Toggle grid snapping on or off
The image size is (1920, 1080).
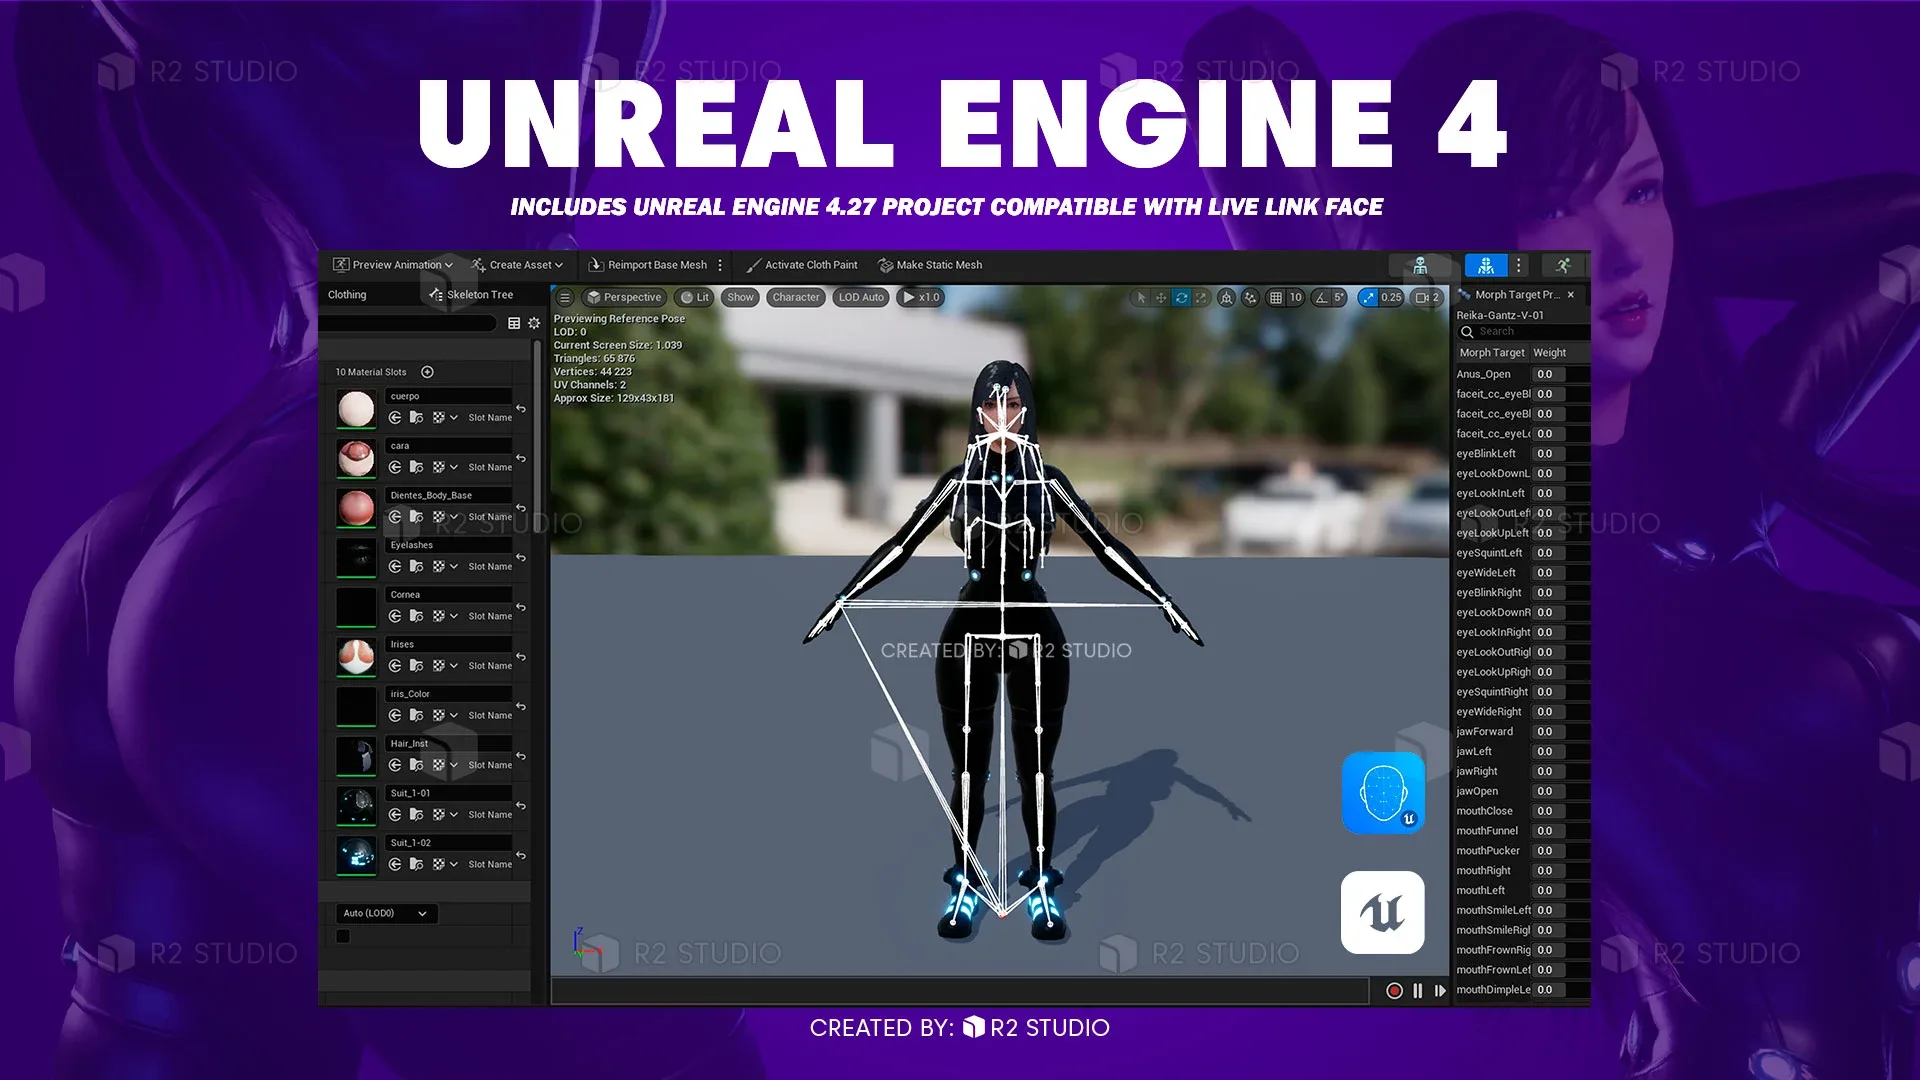1275,297
